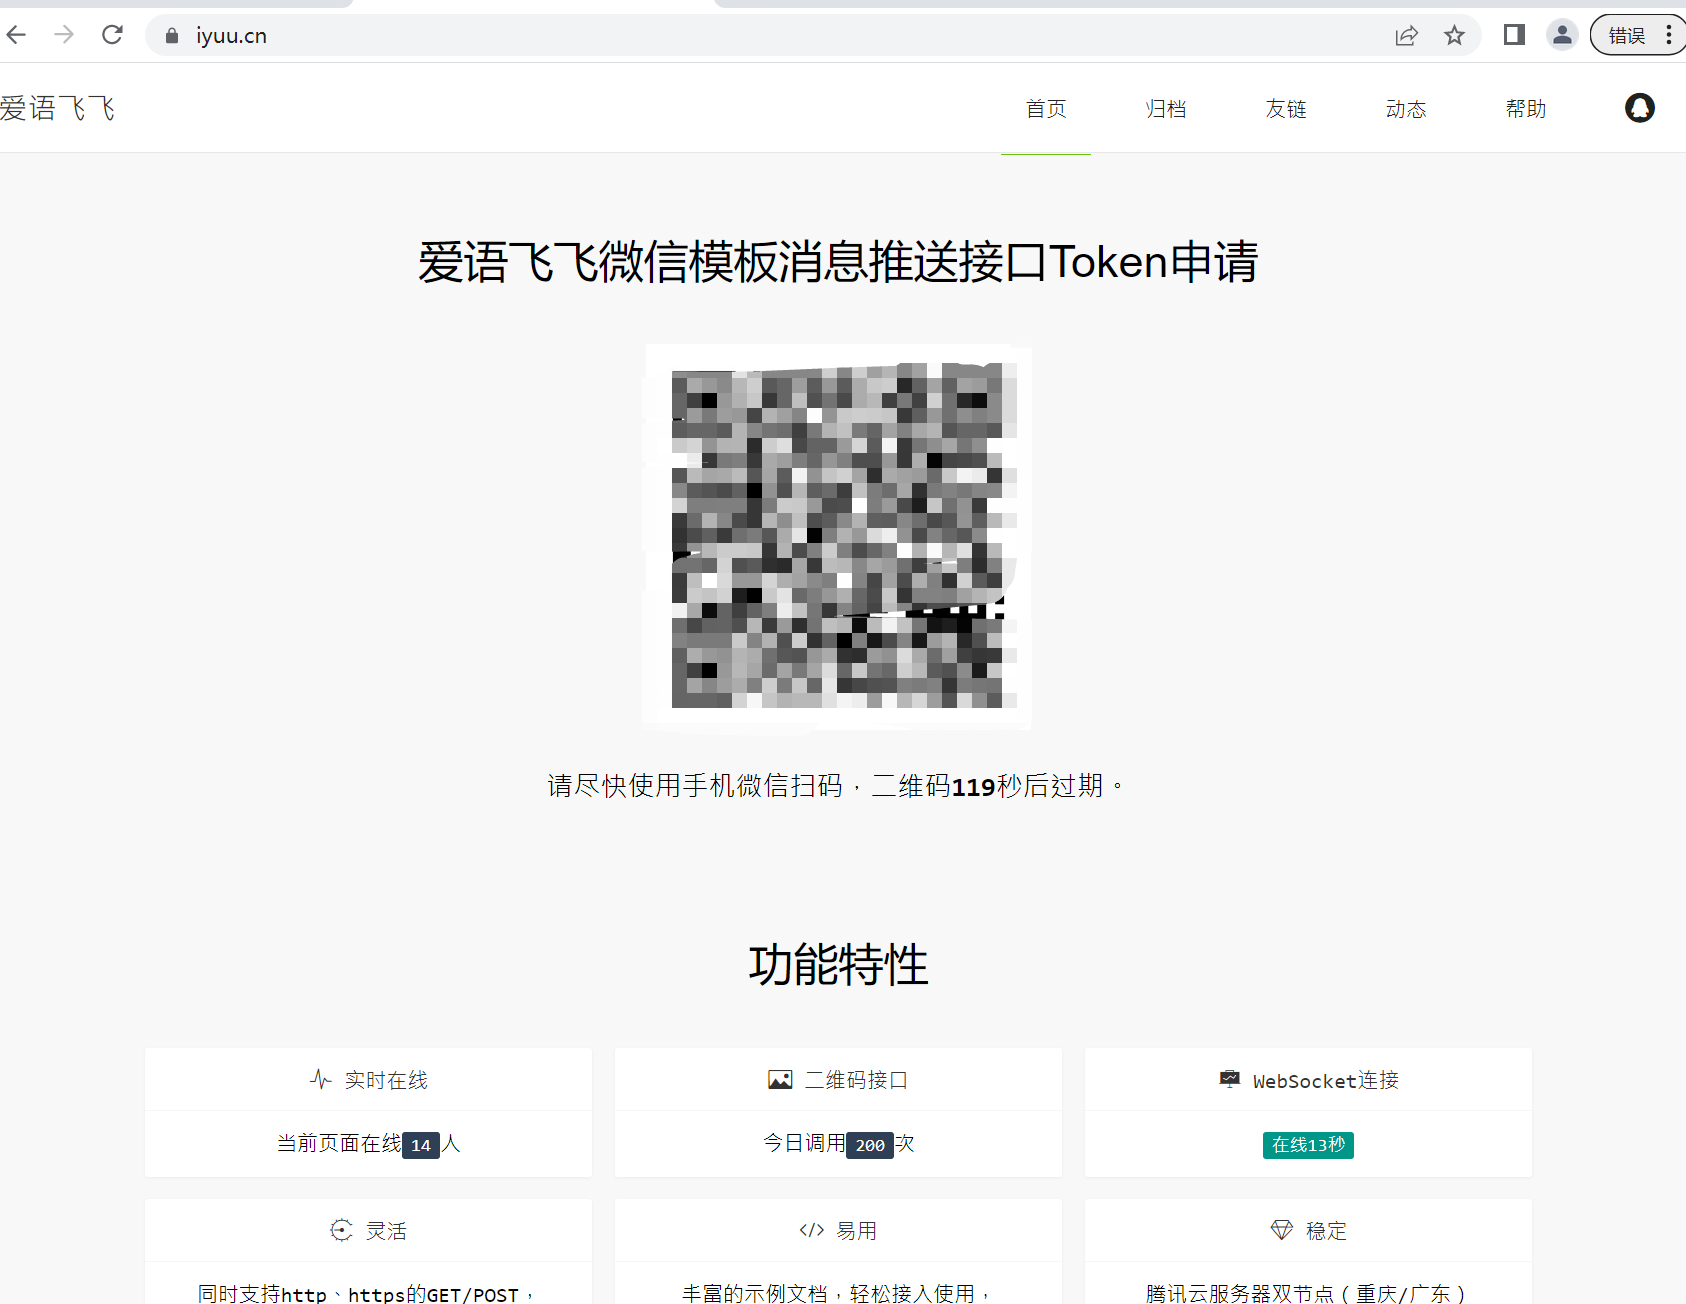Image resolution: width=1686 pixels, height=1304 pixels.
Task: Open the 友链 nav item
Action: pyautogui.click(x=1286, y=109)
